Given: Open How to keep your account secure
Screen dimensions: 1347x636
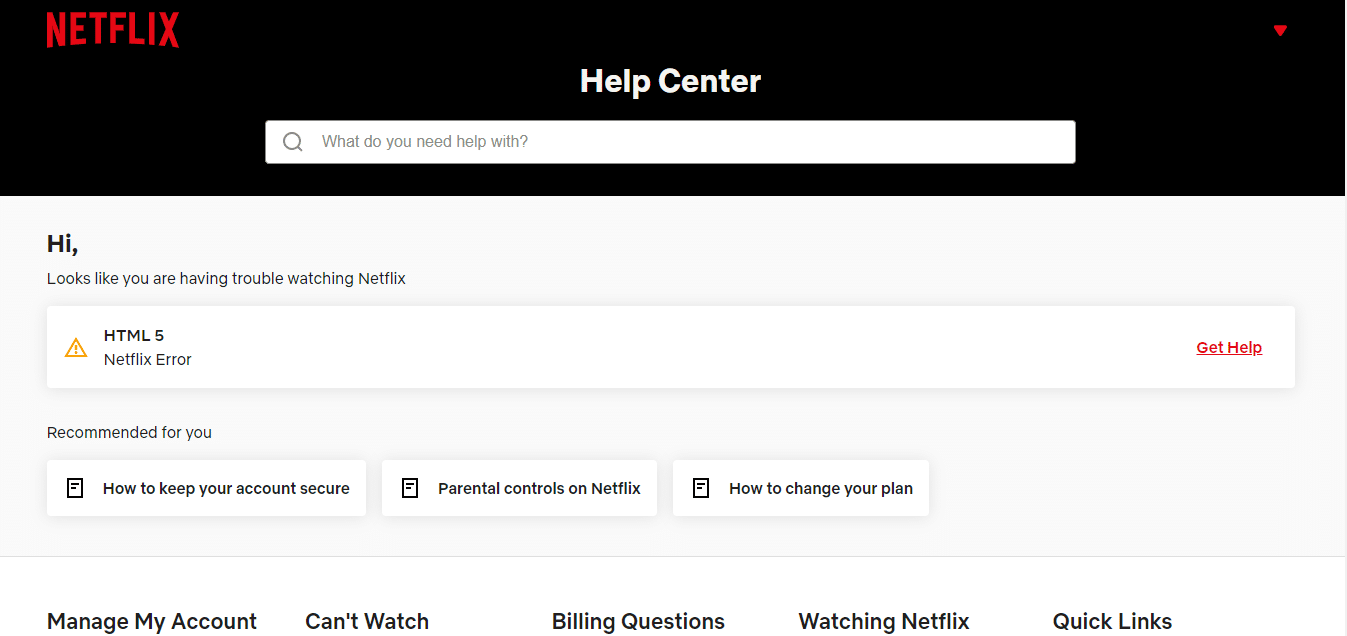Looking at the screenshot, I should [x=206, y=488].
